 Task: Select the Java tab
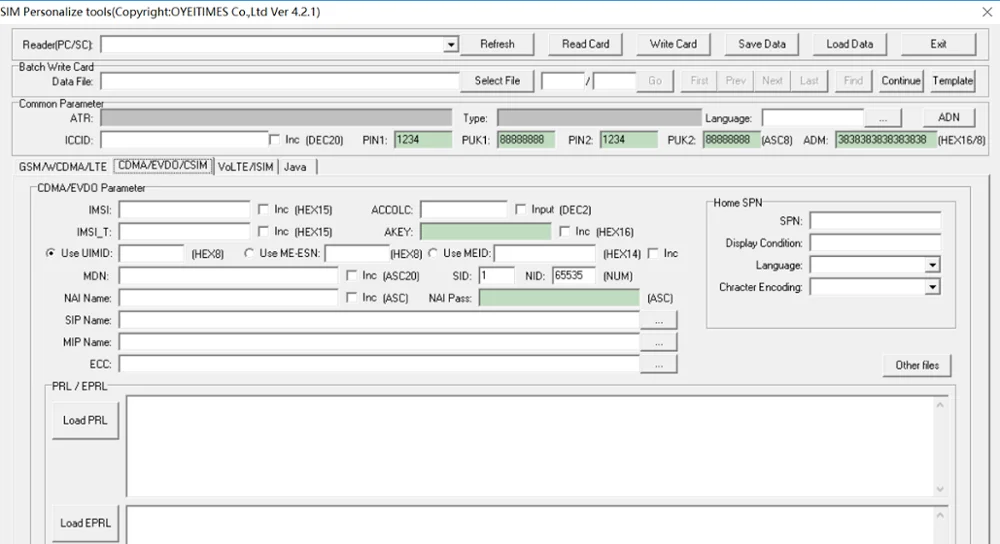tap(295, 167)
